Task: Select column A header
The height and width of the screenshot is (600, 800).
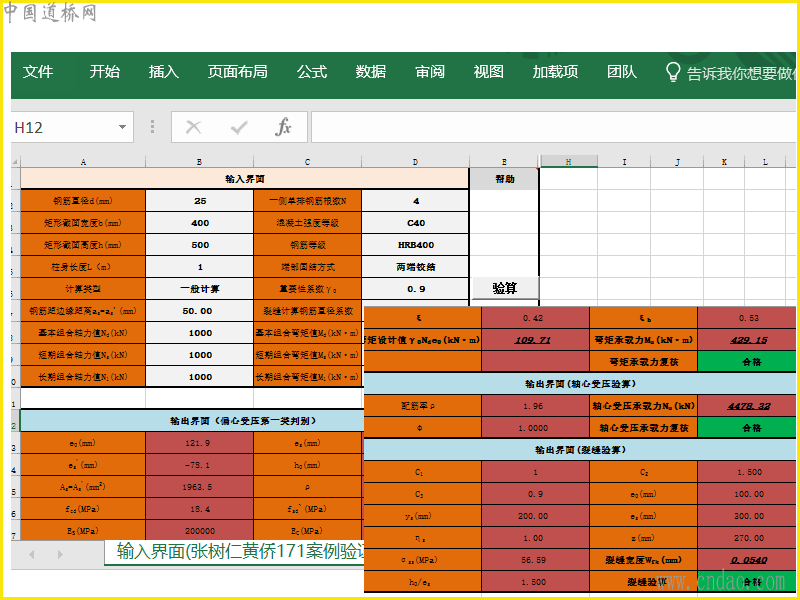Action: point(83,162)
